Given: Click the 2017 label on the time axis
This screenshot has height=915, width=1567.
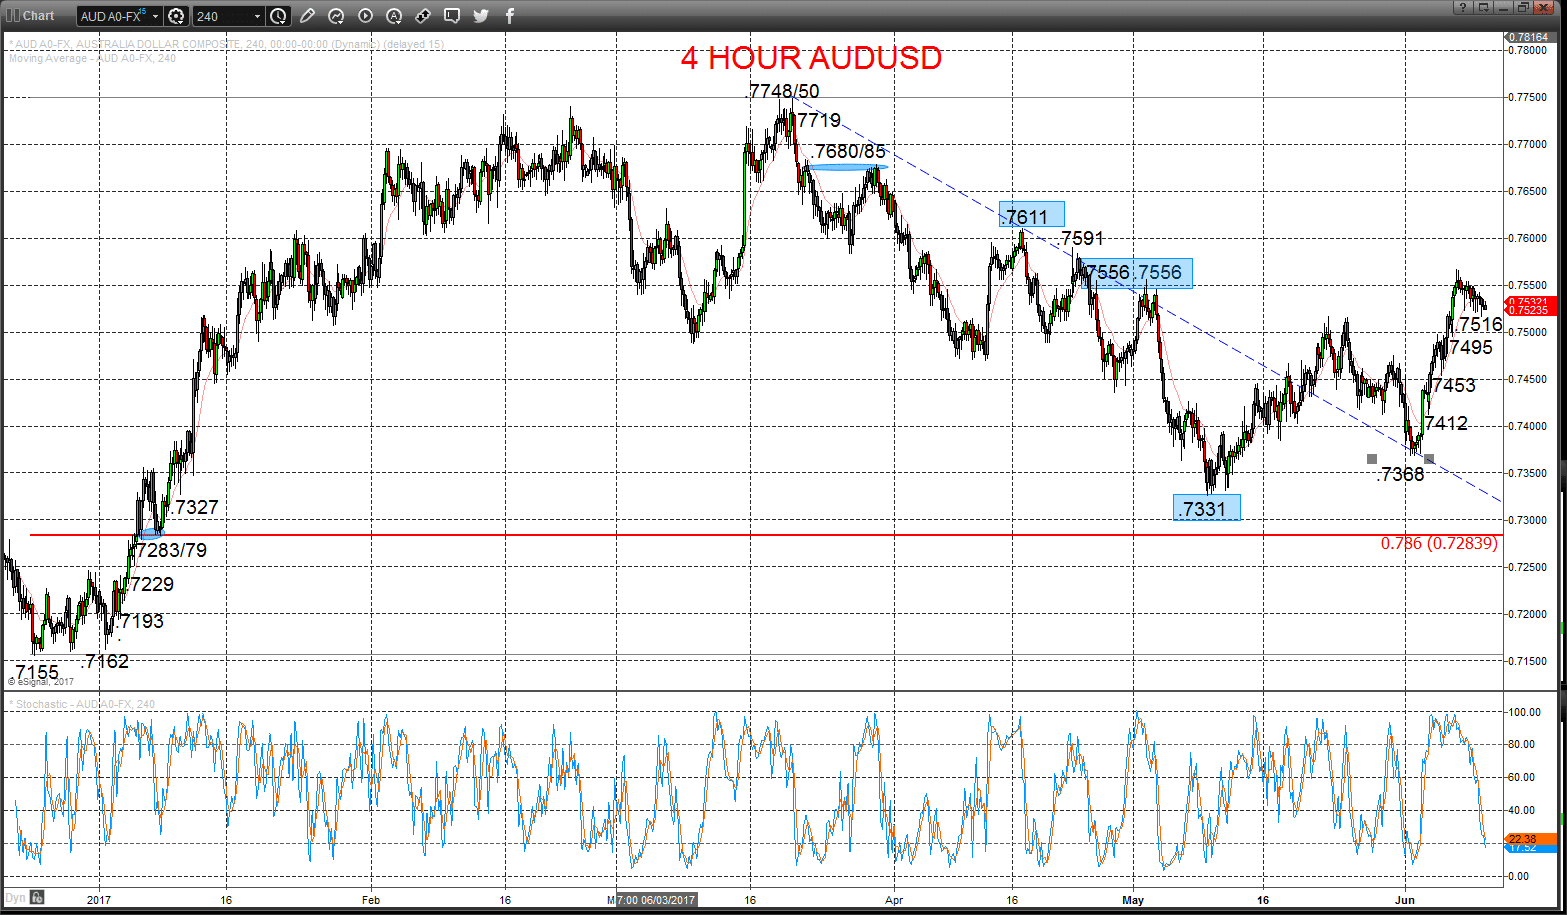Looking at the screenshot, I should [99, 900].
